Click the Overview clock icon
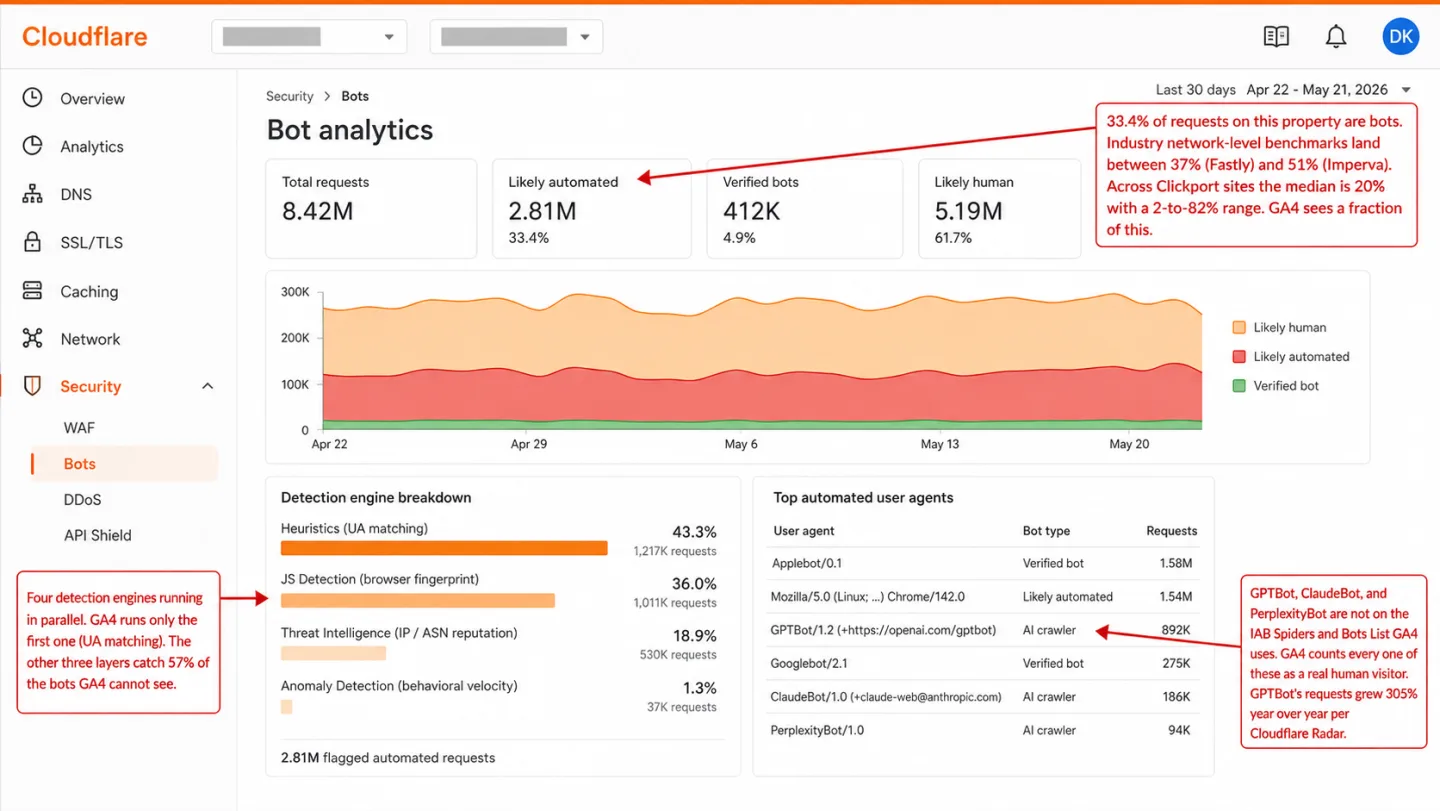Image resolution: width=1440 pixels, height=811 pixels. tap(33, 98)
